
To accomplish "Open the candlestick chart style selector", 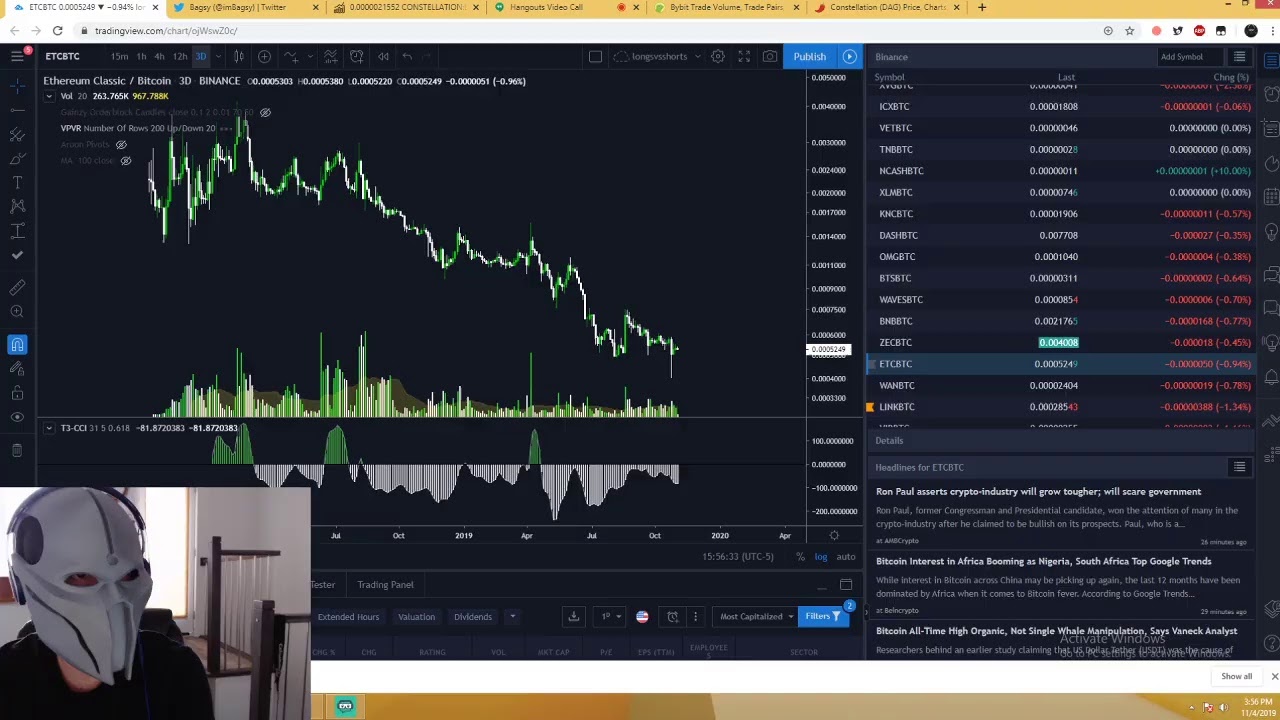I will pos(238,56).
